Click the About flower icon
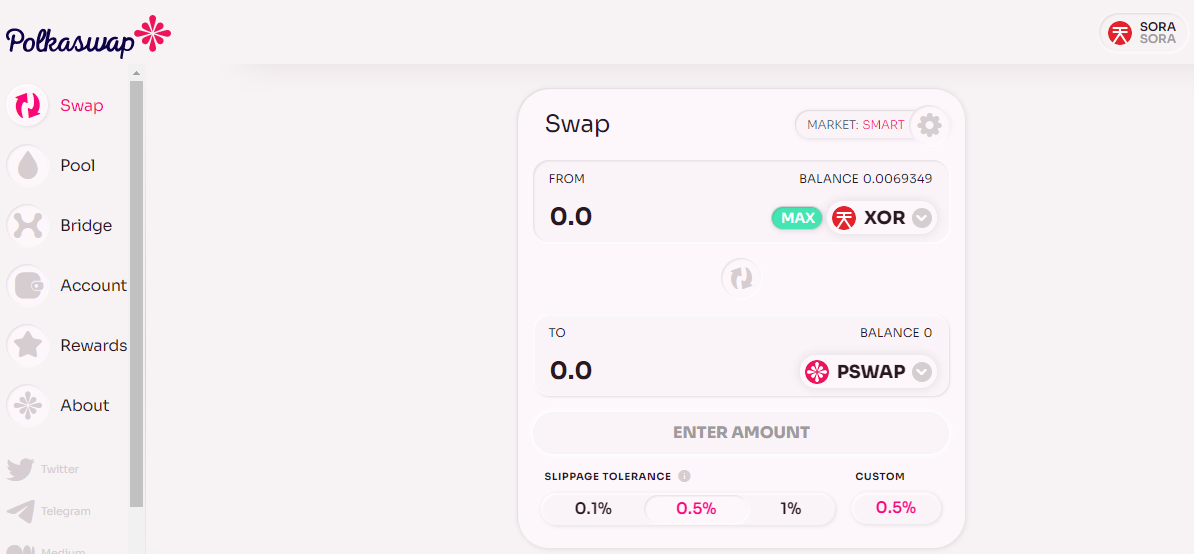Viewport: 1194px width, 554px height. [28, 405]
